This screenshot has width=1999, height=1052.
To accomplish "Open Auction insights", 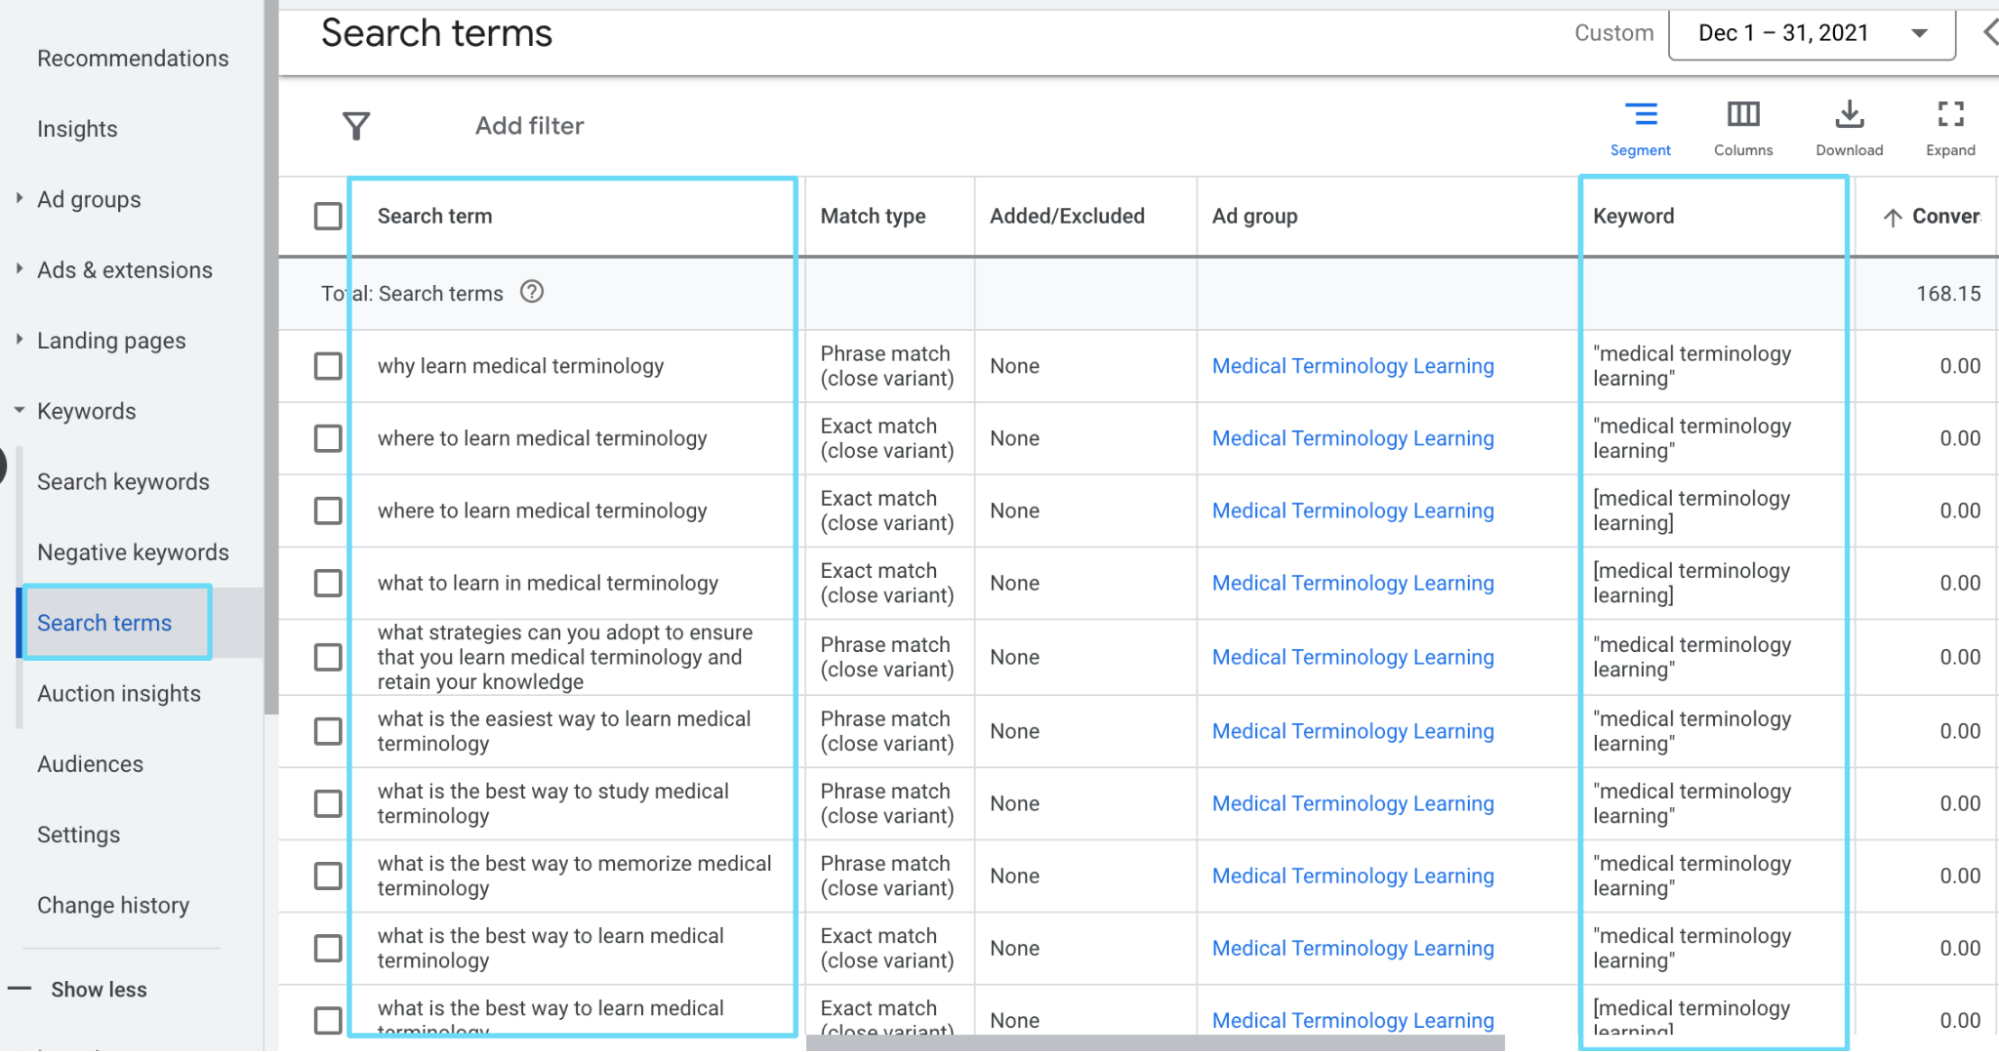I will [x=119, y=694].
